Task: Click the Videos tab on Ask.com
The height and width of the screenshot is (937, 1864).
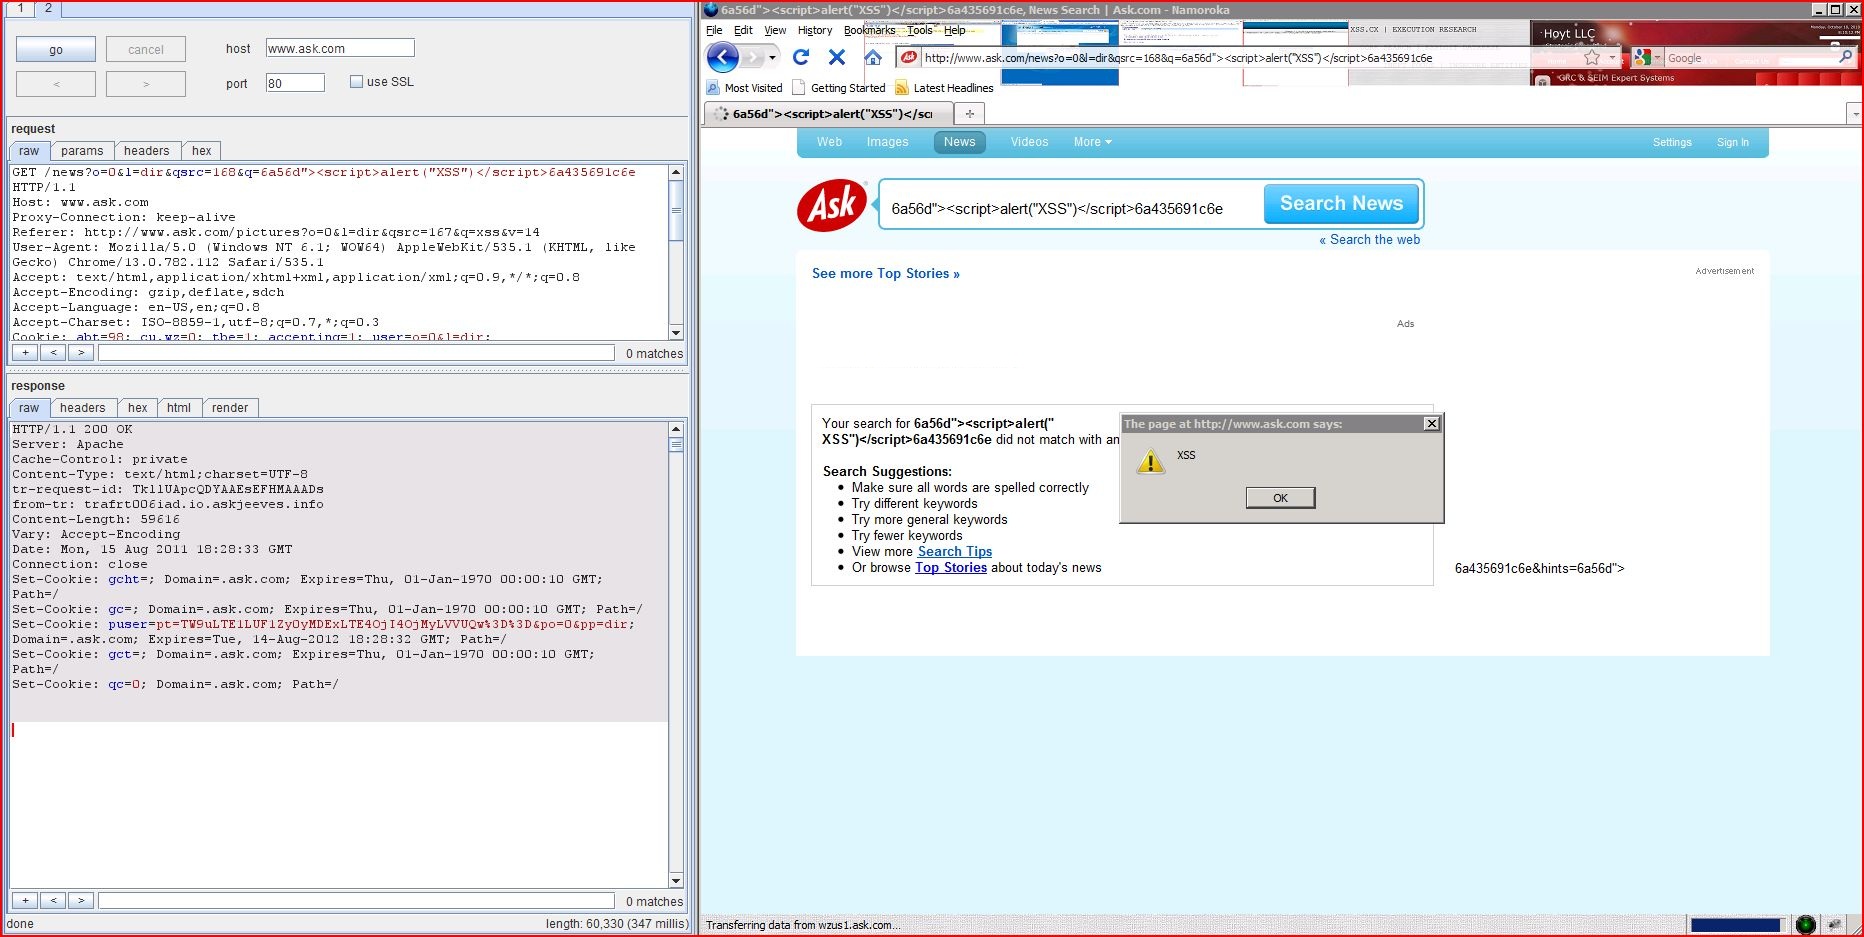Action: pyautogui.click(x=1029, y=142)
